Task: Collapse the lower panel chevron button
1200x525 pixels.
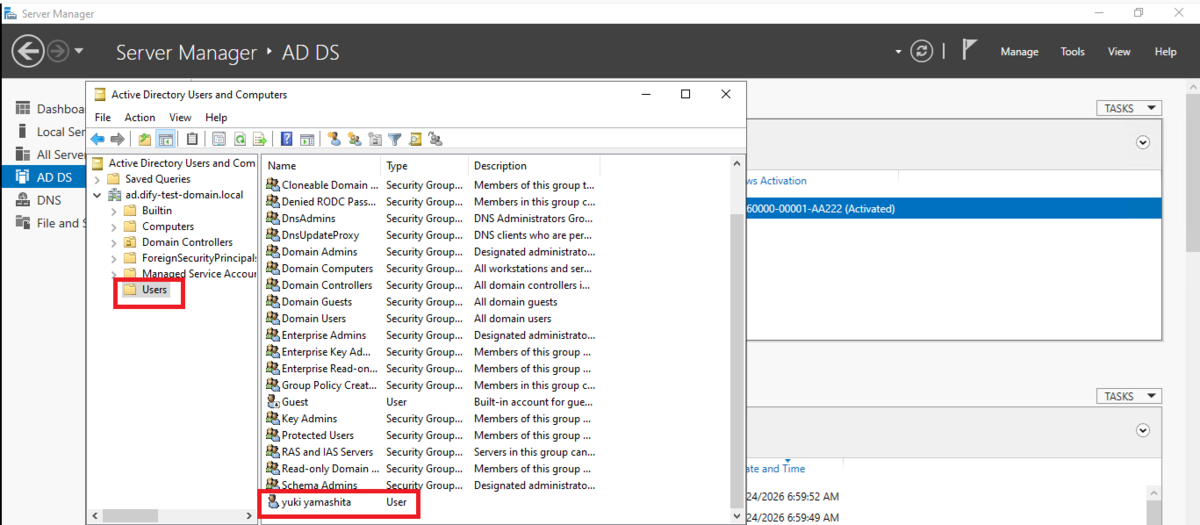Action: coord(1143,431)
